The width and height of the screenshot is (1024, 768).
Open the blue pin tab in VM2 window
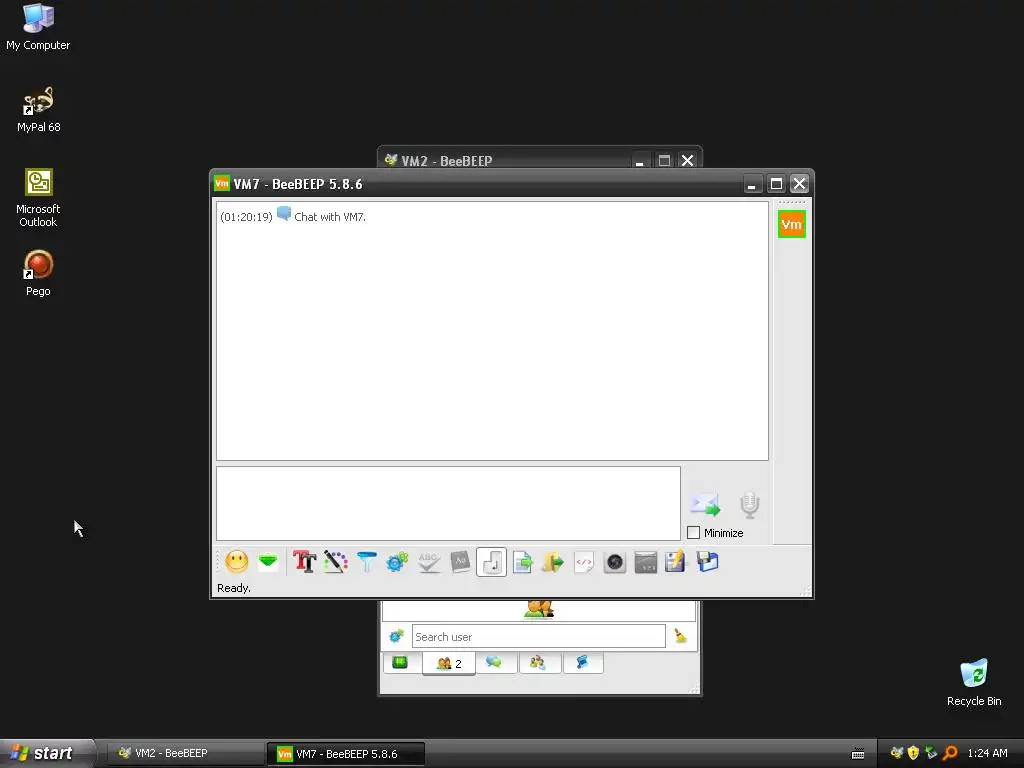[x=582, y=663]
